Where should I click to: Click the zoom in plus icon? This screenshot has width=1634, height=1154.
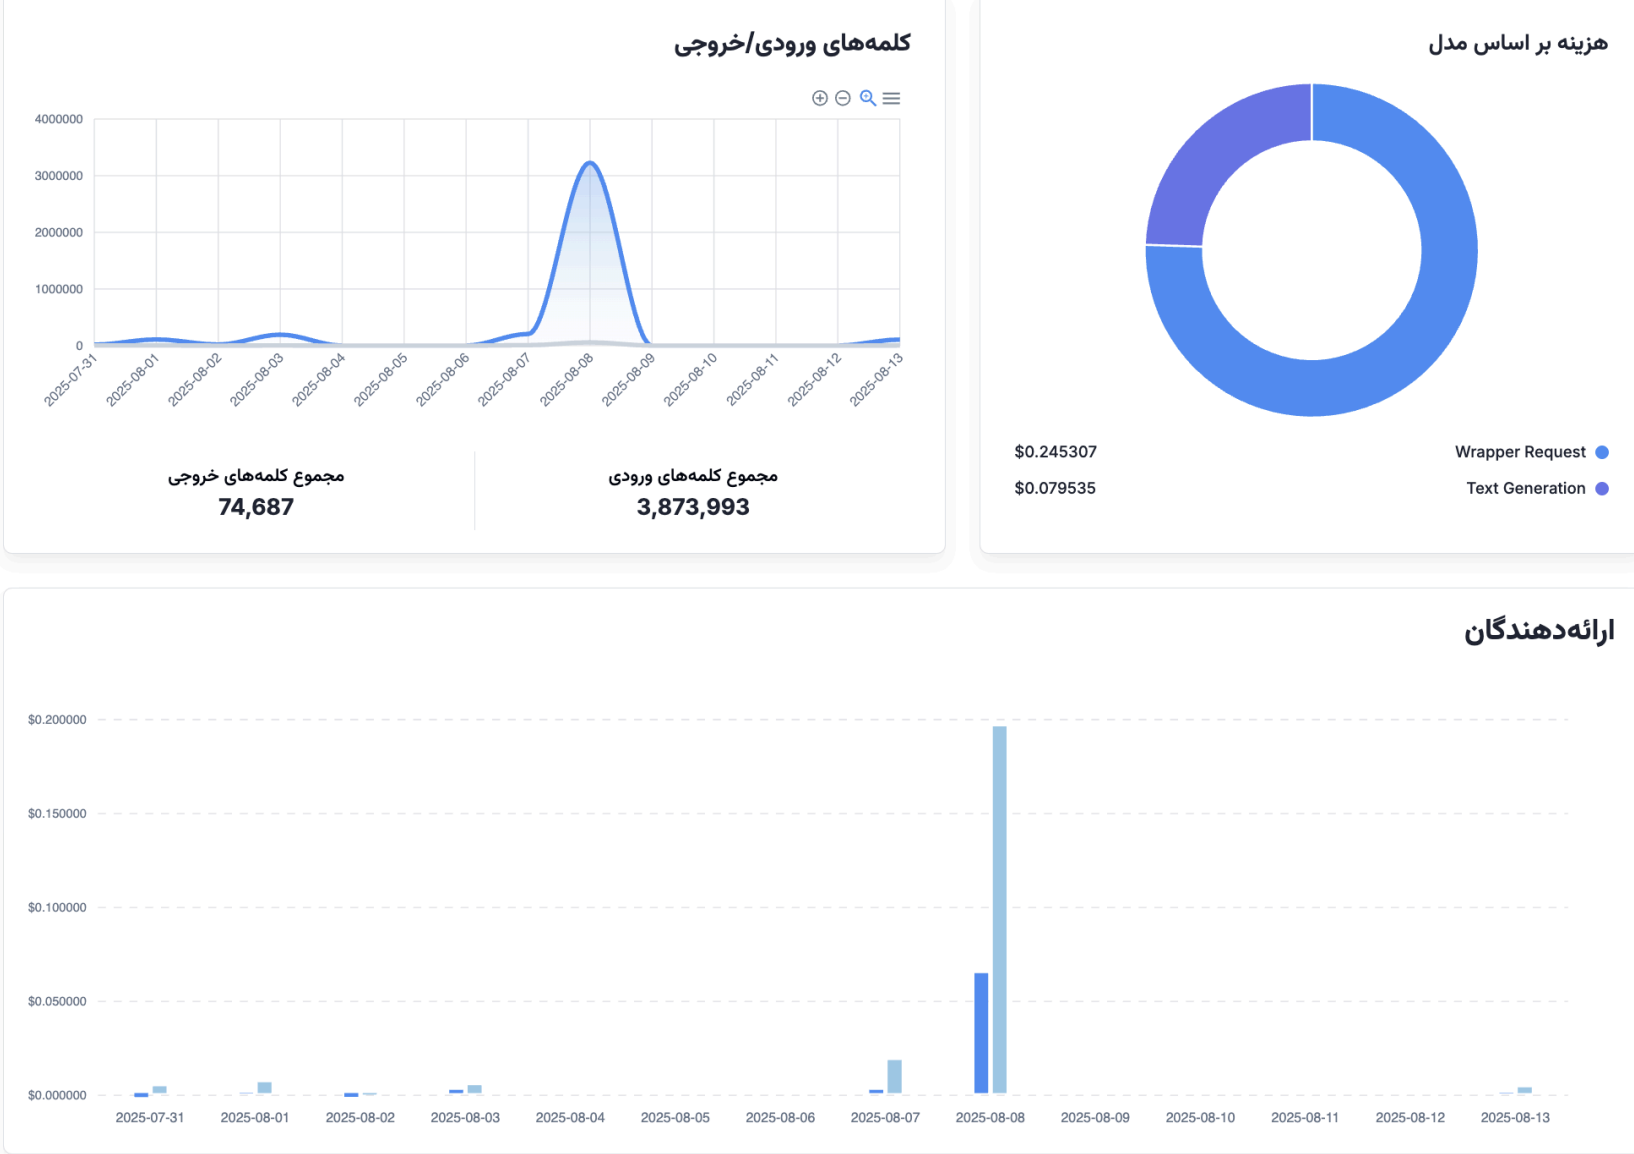coord(820,98)
